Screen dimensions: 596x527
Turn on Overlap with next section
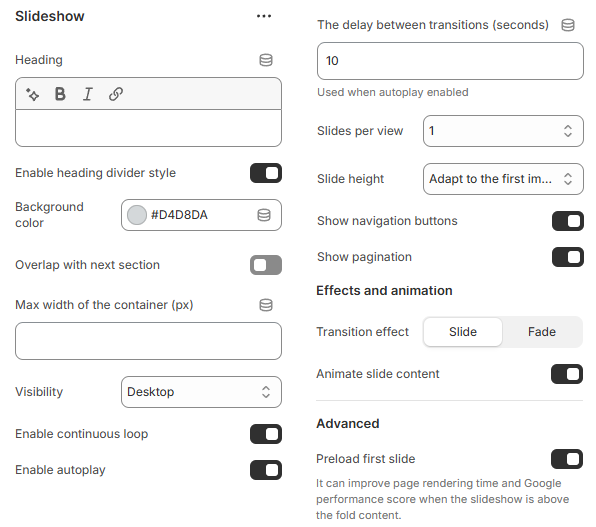point(266,265)
